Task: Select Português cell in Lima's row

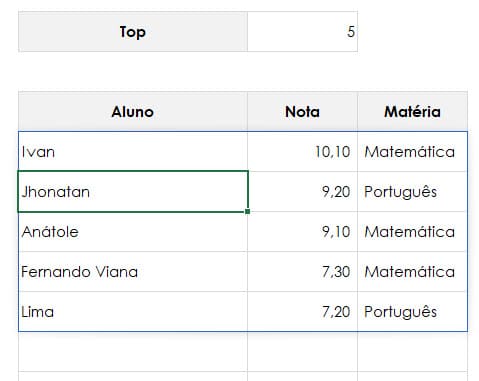Action: (412, 312)
